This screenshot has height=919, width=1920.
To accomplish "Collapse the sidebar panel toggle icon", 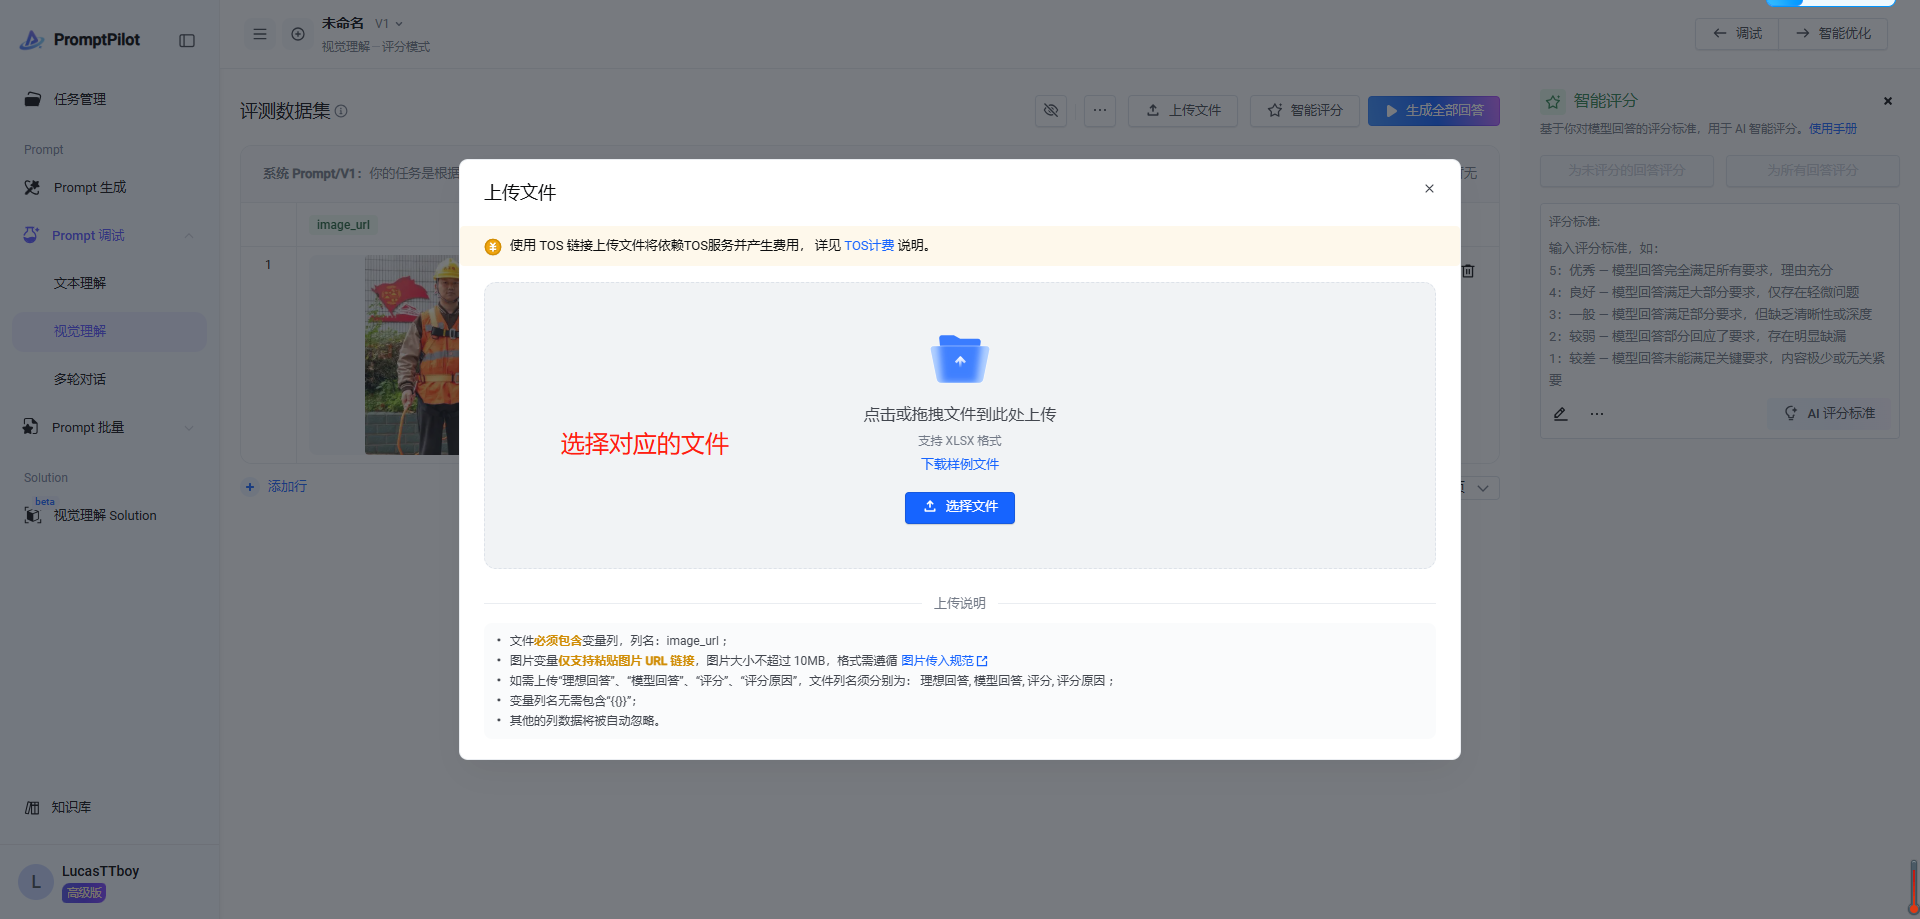I will (x=187, y=40).
